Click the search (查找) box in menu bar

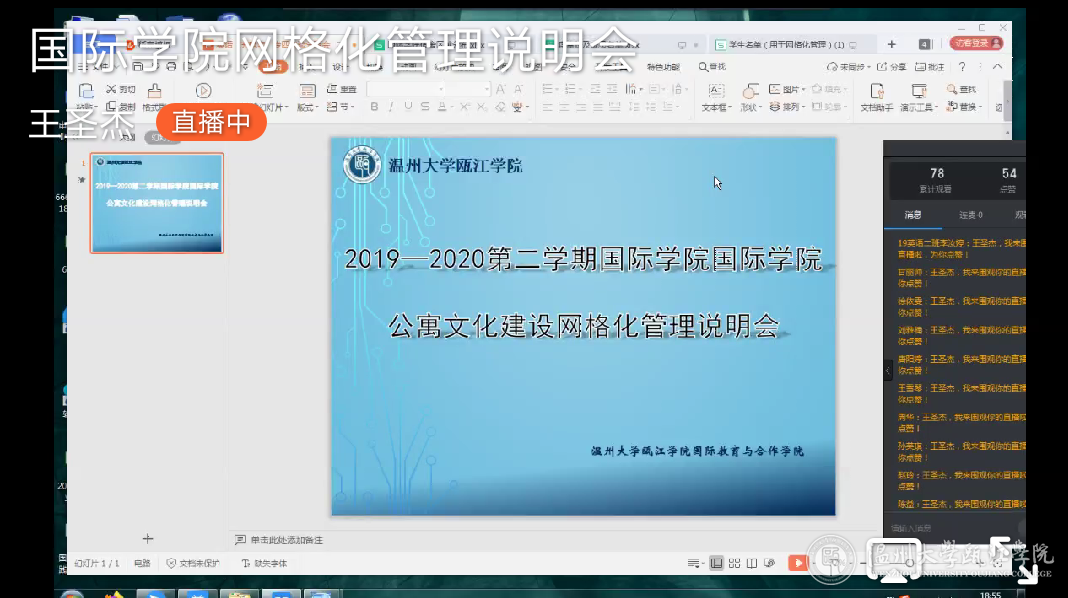[712, 67]
